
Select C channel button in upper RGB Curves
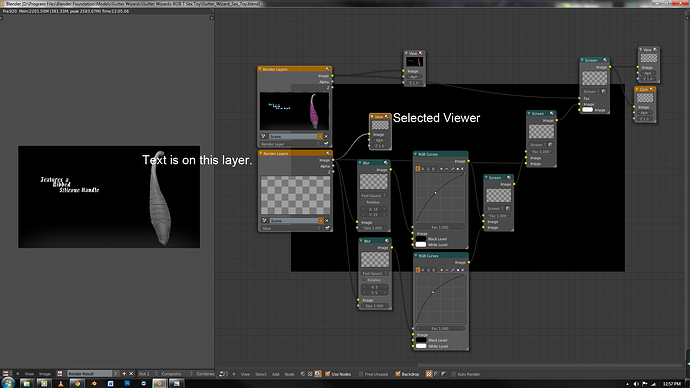[x=418, y=169]
